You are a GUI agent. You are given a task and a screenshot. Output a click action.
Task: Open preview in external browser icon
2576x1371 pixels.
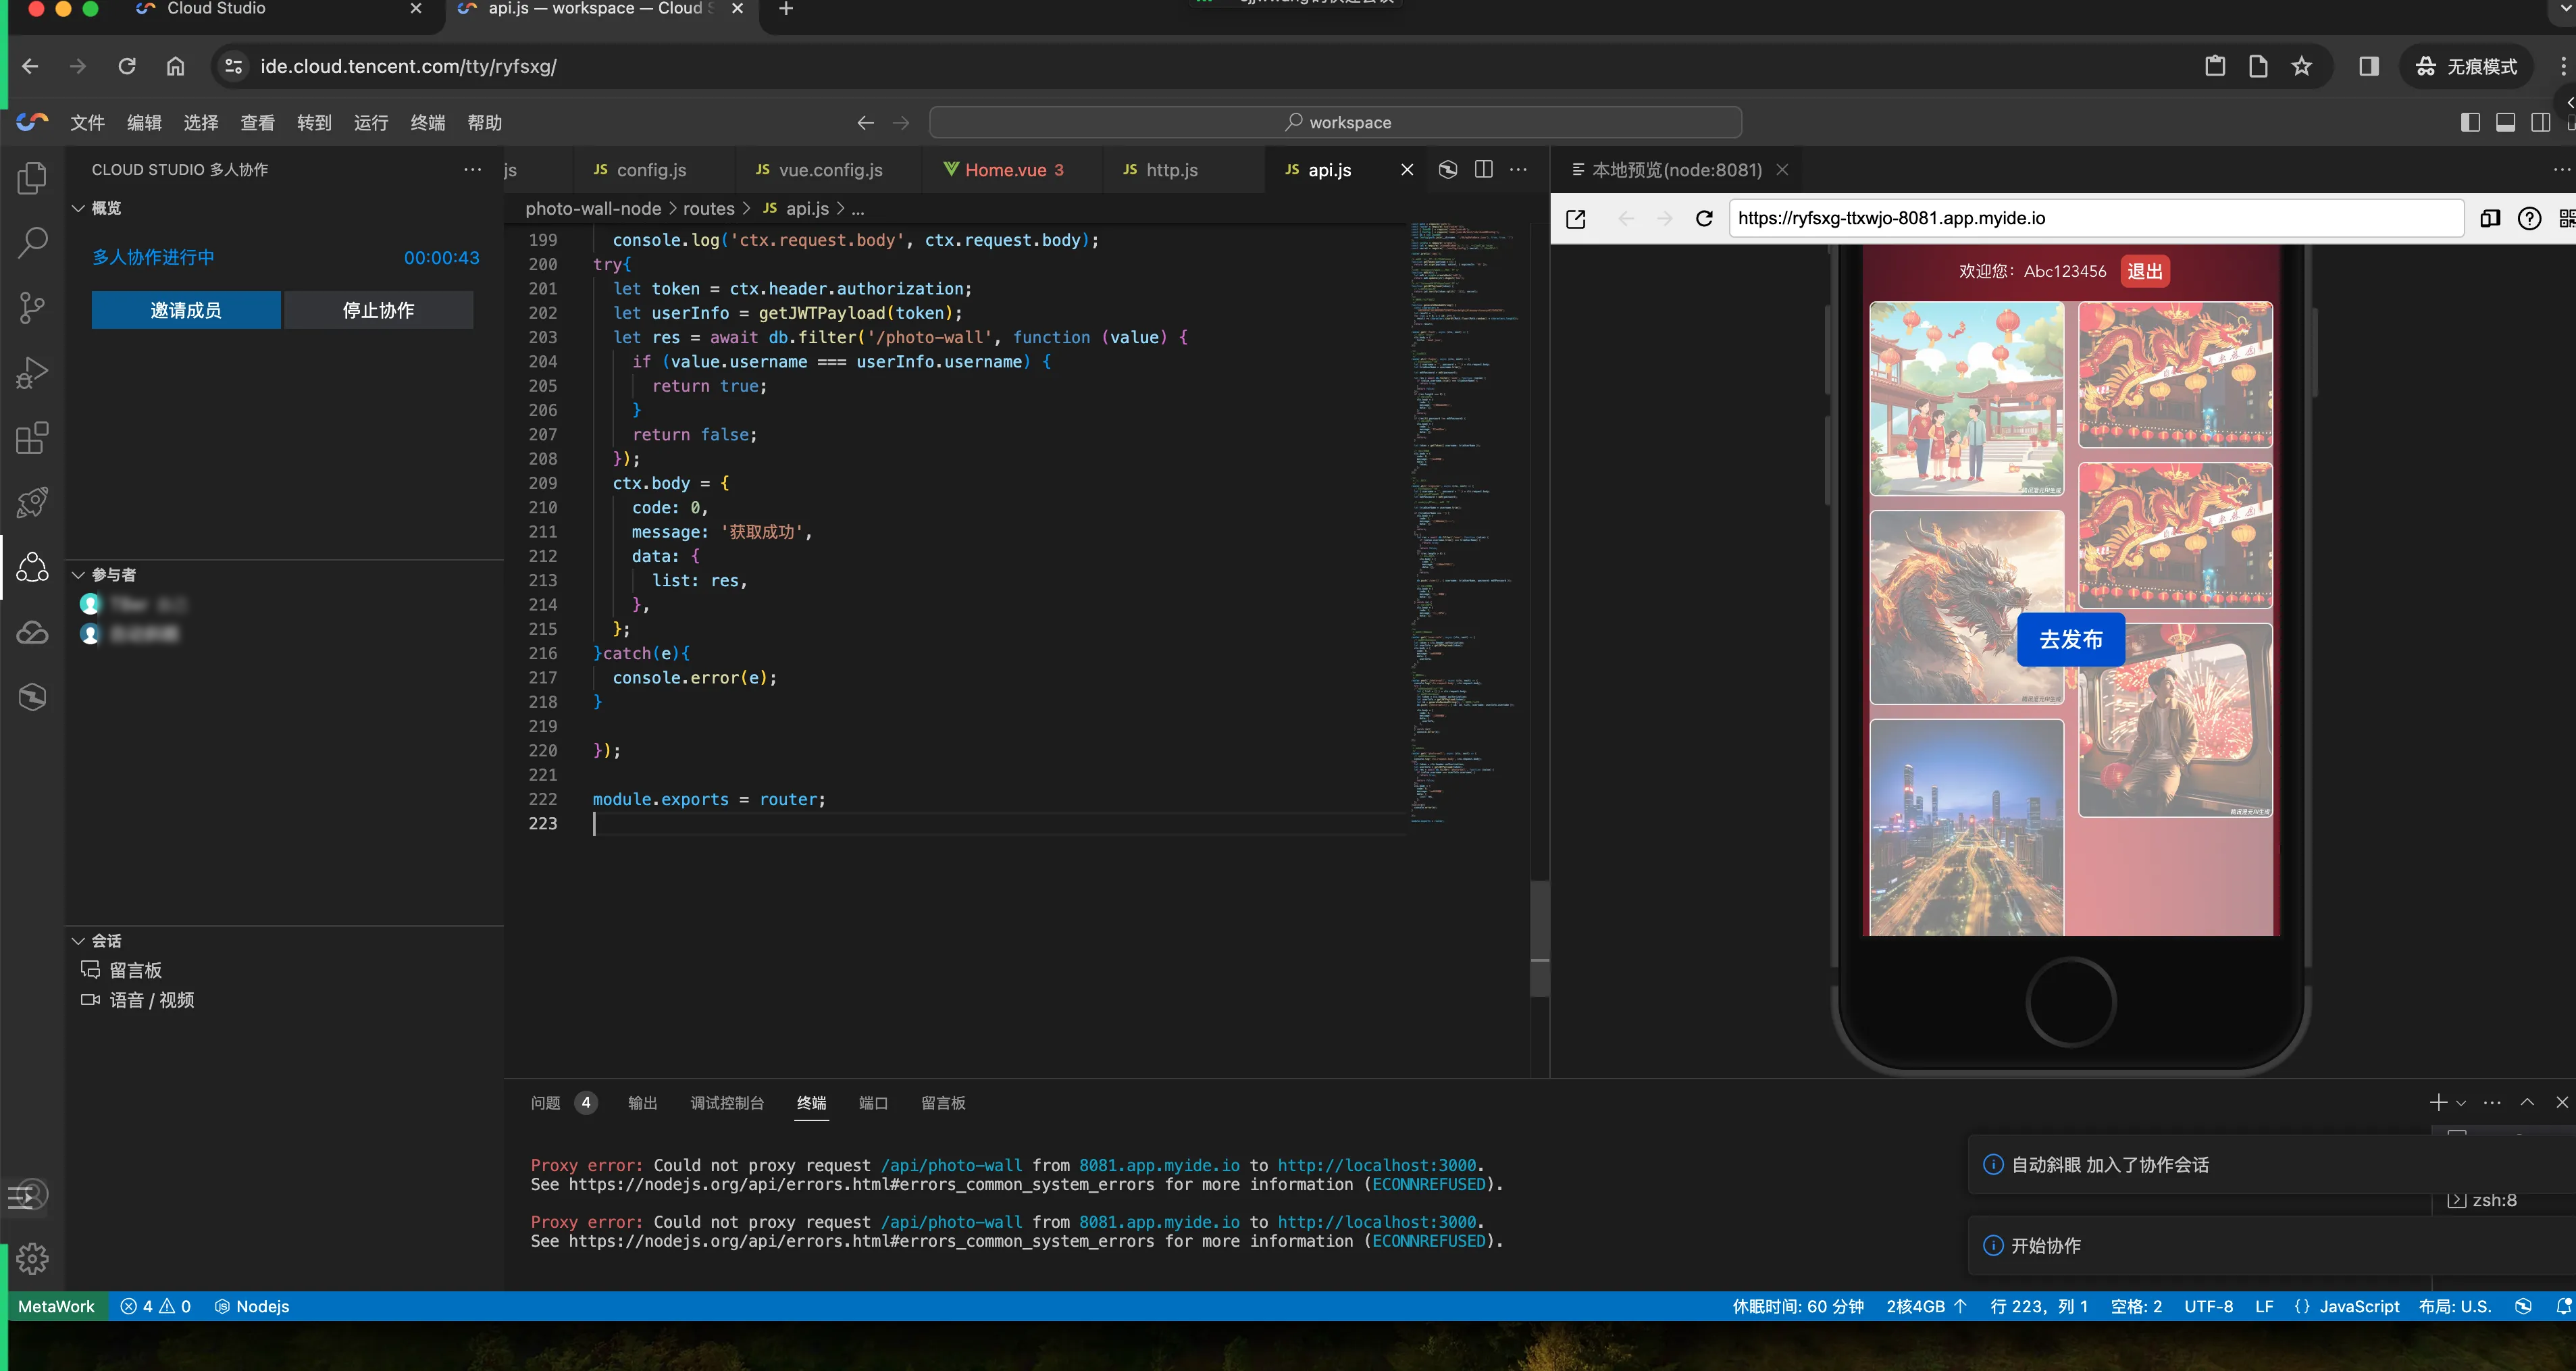point(1576,219)
